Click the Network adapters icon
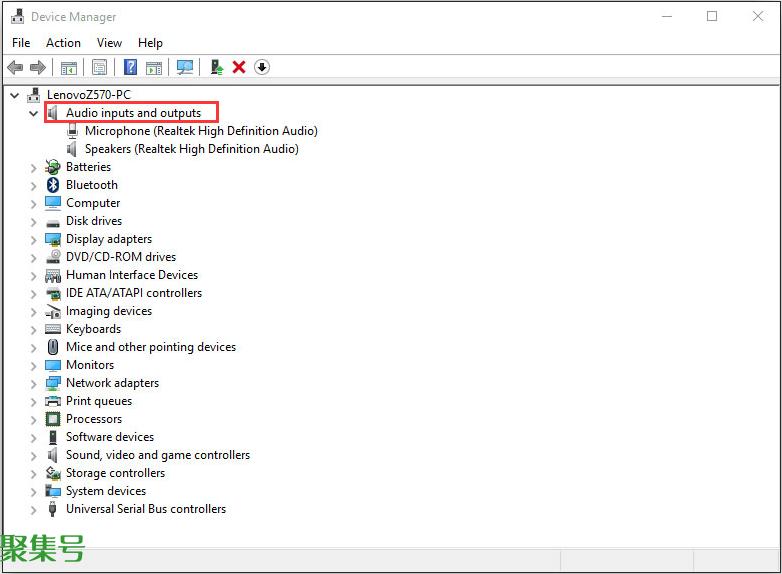The width and height of the screenshot is (782, 574). point(53,383)
